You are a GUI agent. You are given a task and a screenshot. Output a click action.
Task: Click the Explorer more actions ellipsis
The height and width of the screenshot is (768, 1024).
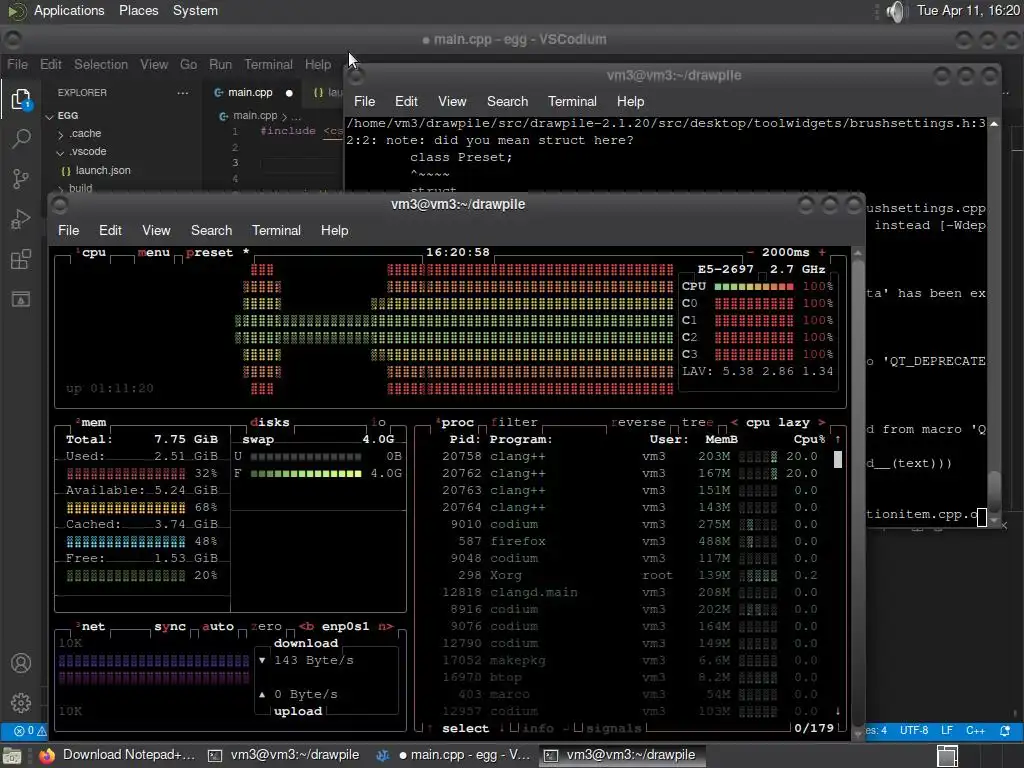[183, 93]
